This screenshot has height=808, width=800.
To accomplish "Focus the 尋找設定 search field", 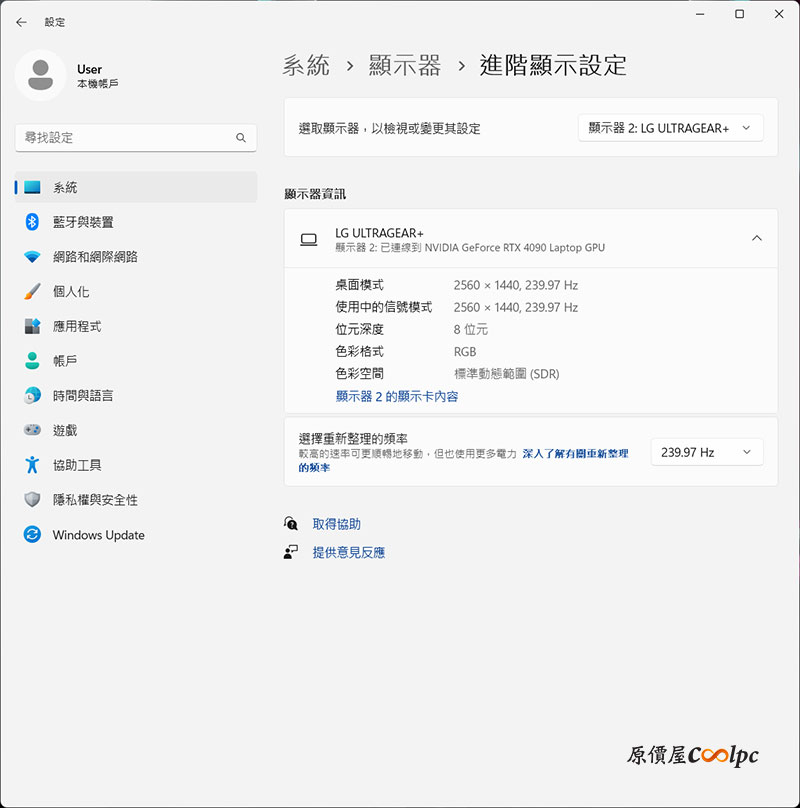I will [x=136, y=138].
